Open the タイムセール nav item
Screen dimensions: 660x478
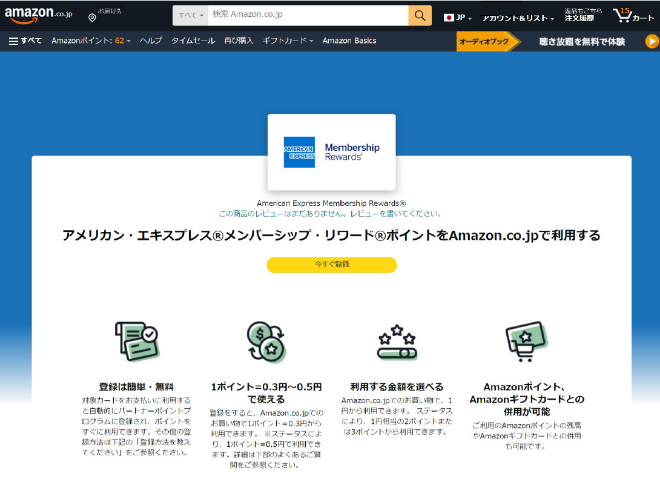pyautogui.click(x=192, y=40)
